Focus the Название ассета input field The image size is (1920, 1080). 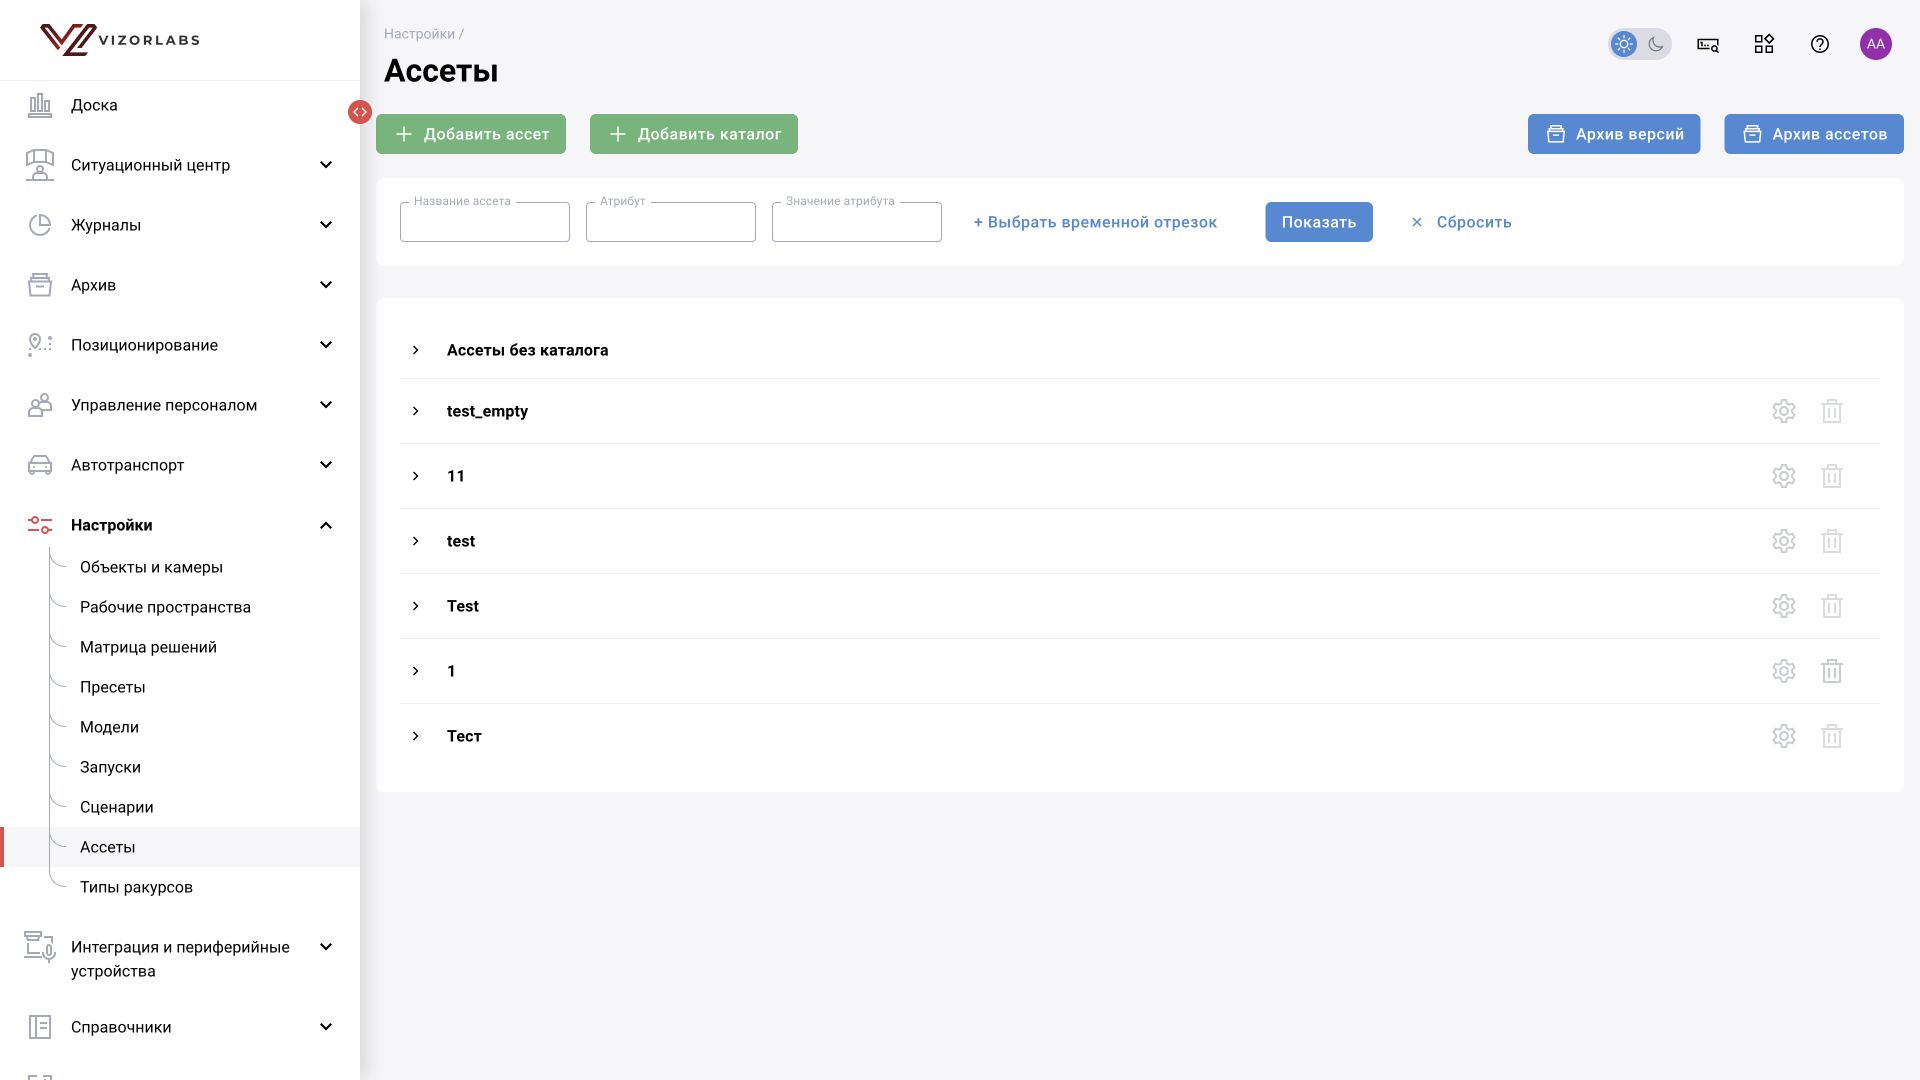(485, 222)
